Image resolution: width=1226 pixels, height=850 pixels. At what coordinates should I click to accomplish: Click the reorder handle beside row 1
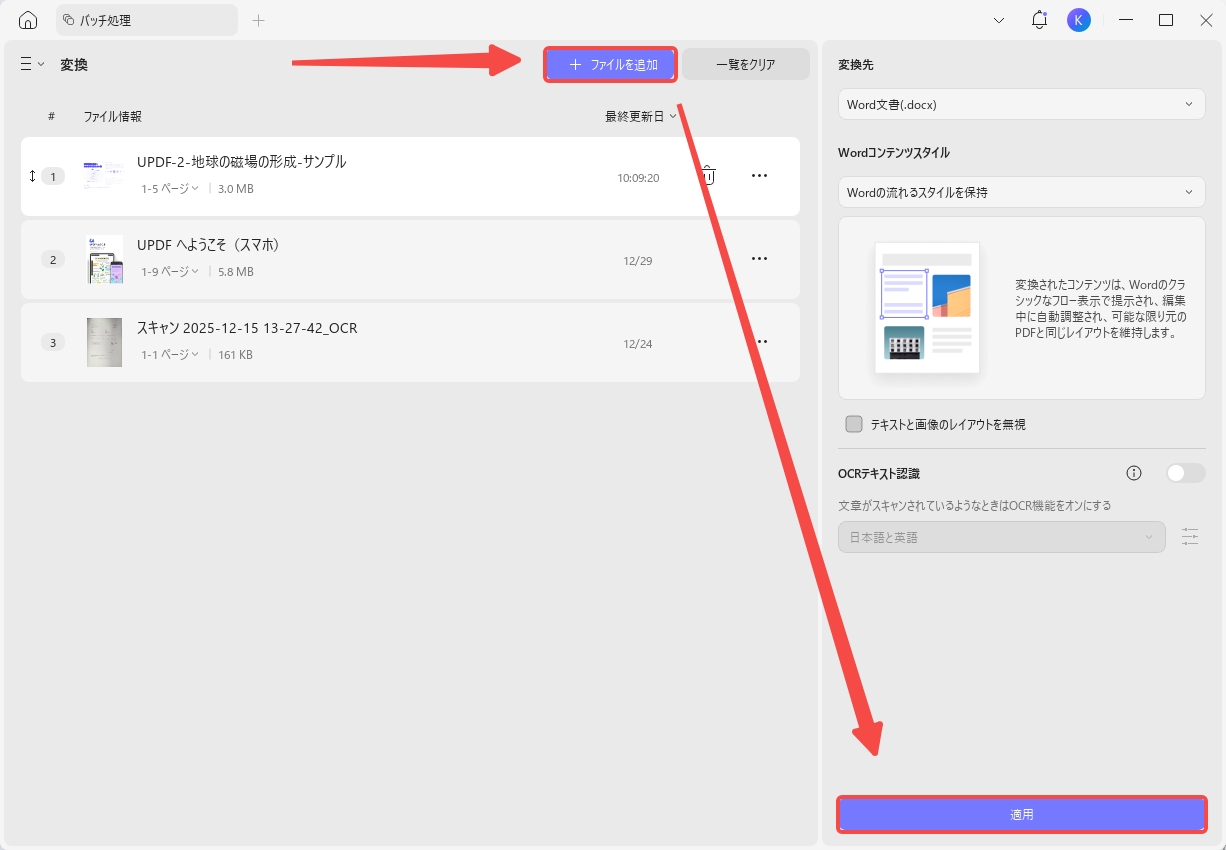pyautogui.click(x=32, y=176)
